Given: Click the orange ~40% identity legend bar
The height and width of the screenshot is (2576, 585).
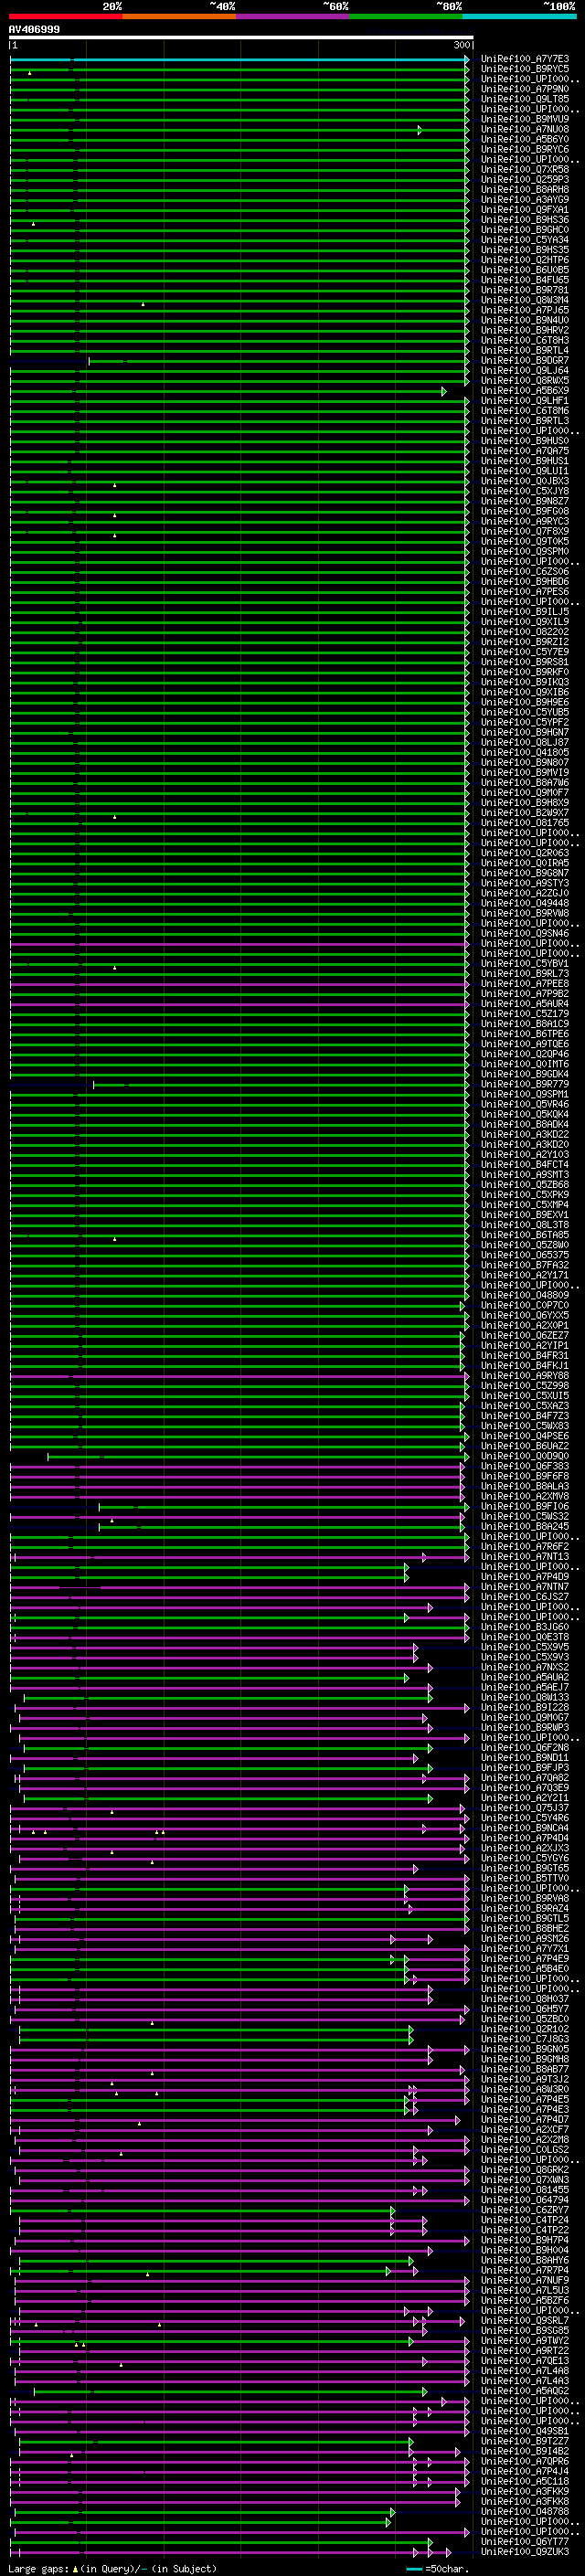Looking at the screenshot, I should click(x=179, y=16).
